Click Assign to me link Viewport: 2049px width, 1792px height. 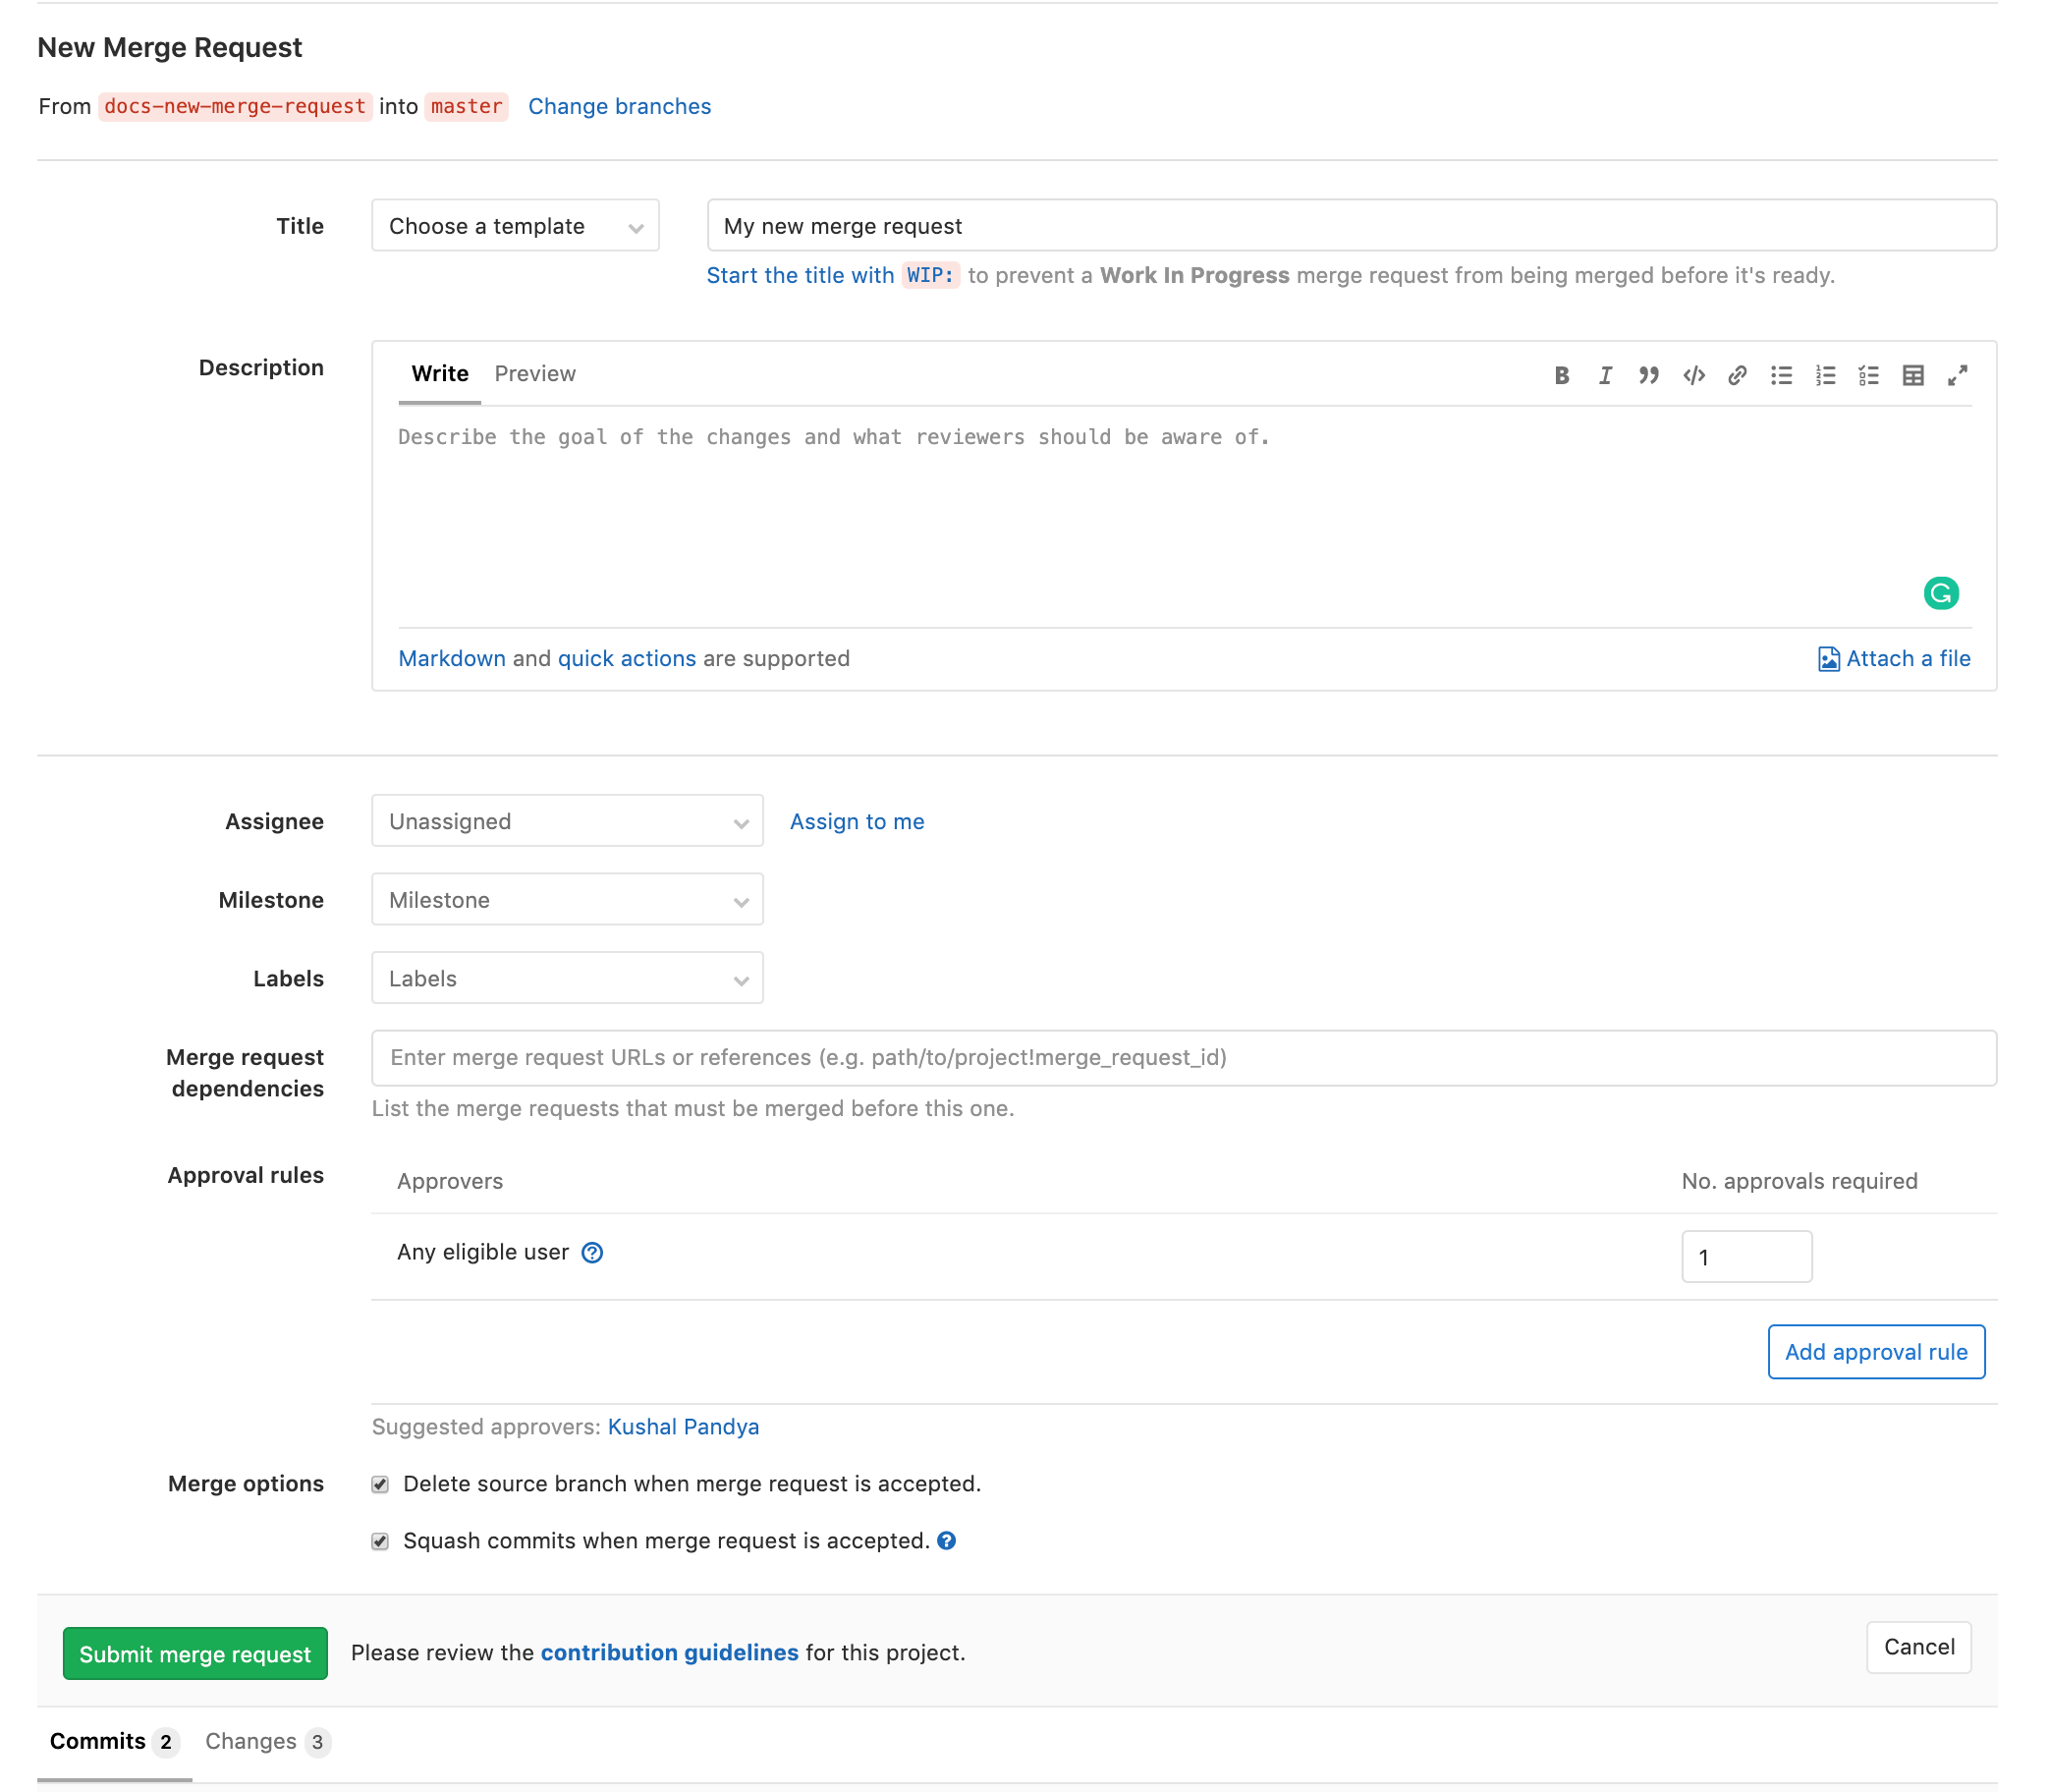pyautogui.click(x=858, y=821)
